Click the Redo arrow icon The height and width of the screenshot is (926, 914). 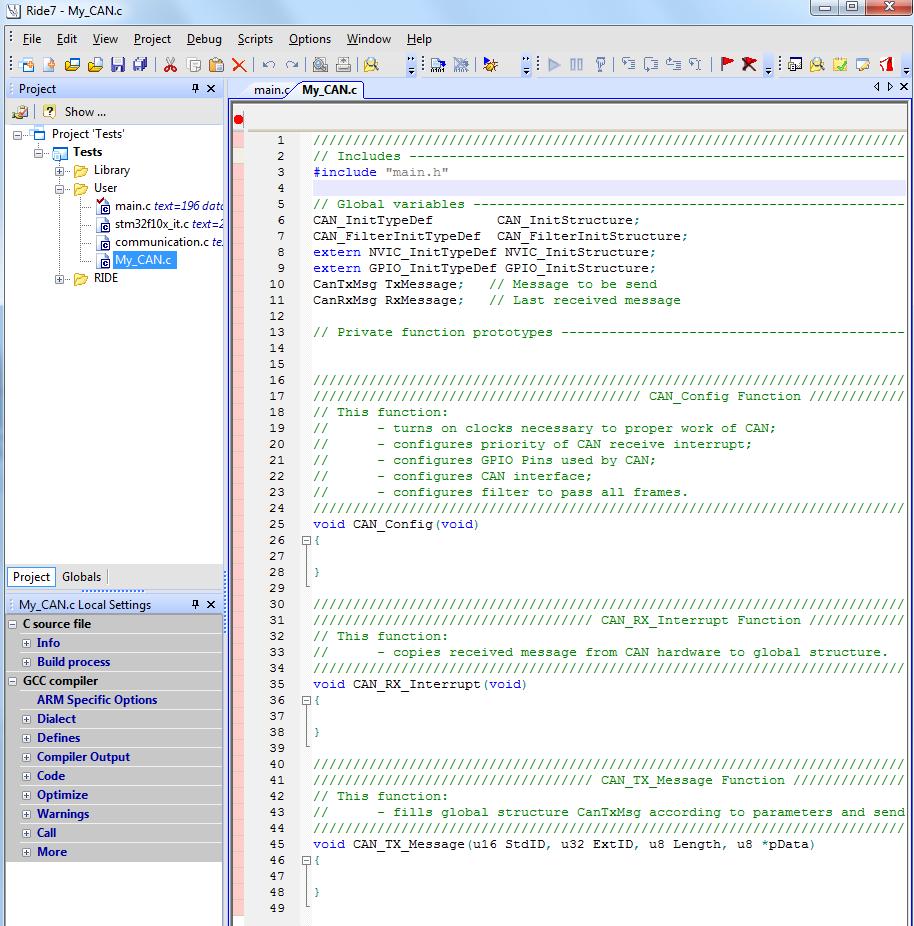(x=292, y=64)
